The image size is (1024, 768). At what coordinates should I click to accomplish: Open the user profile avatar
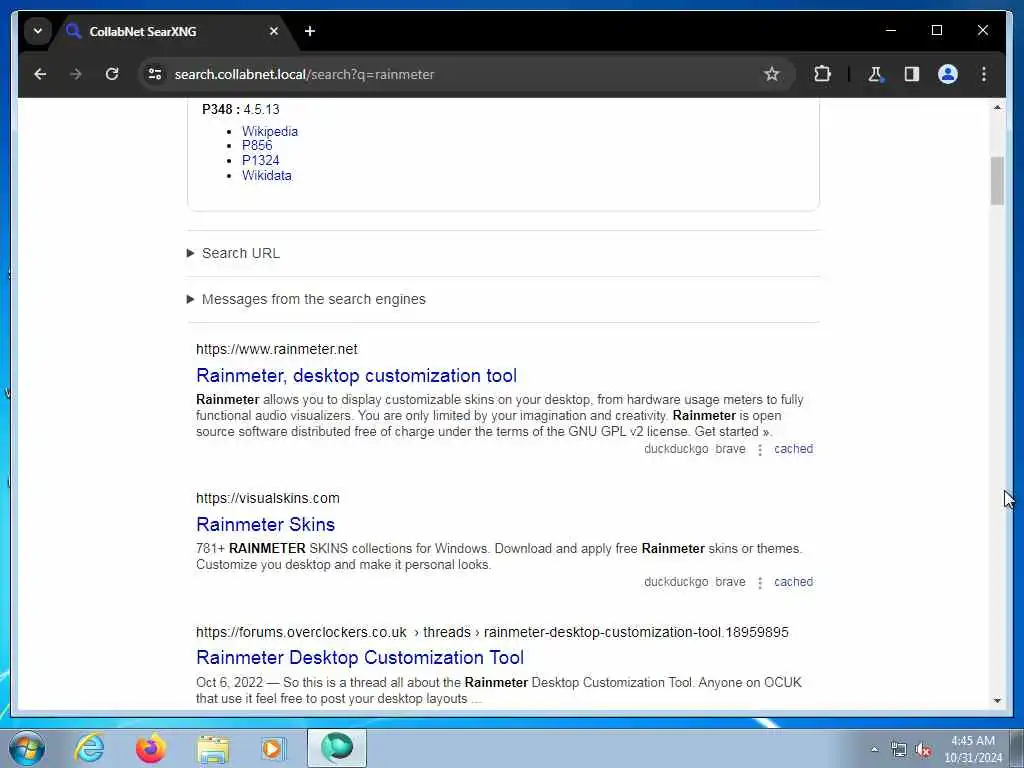[x=948, y=74]
